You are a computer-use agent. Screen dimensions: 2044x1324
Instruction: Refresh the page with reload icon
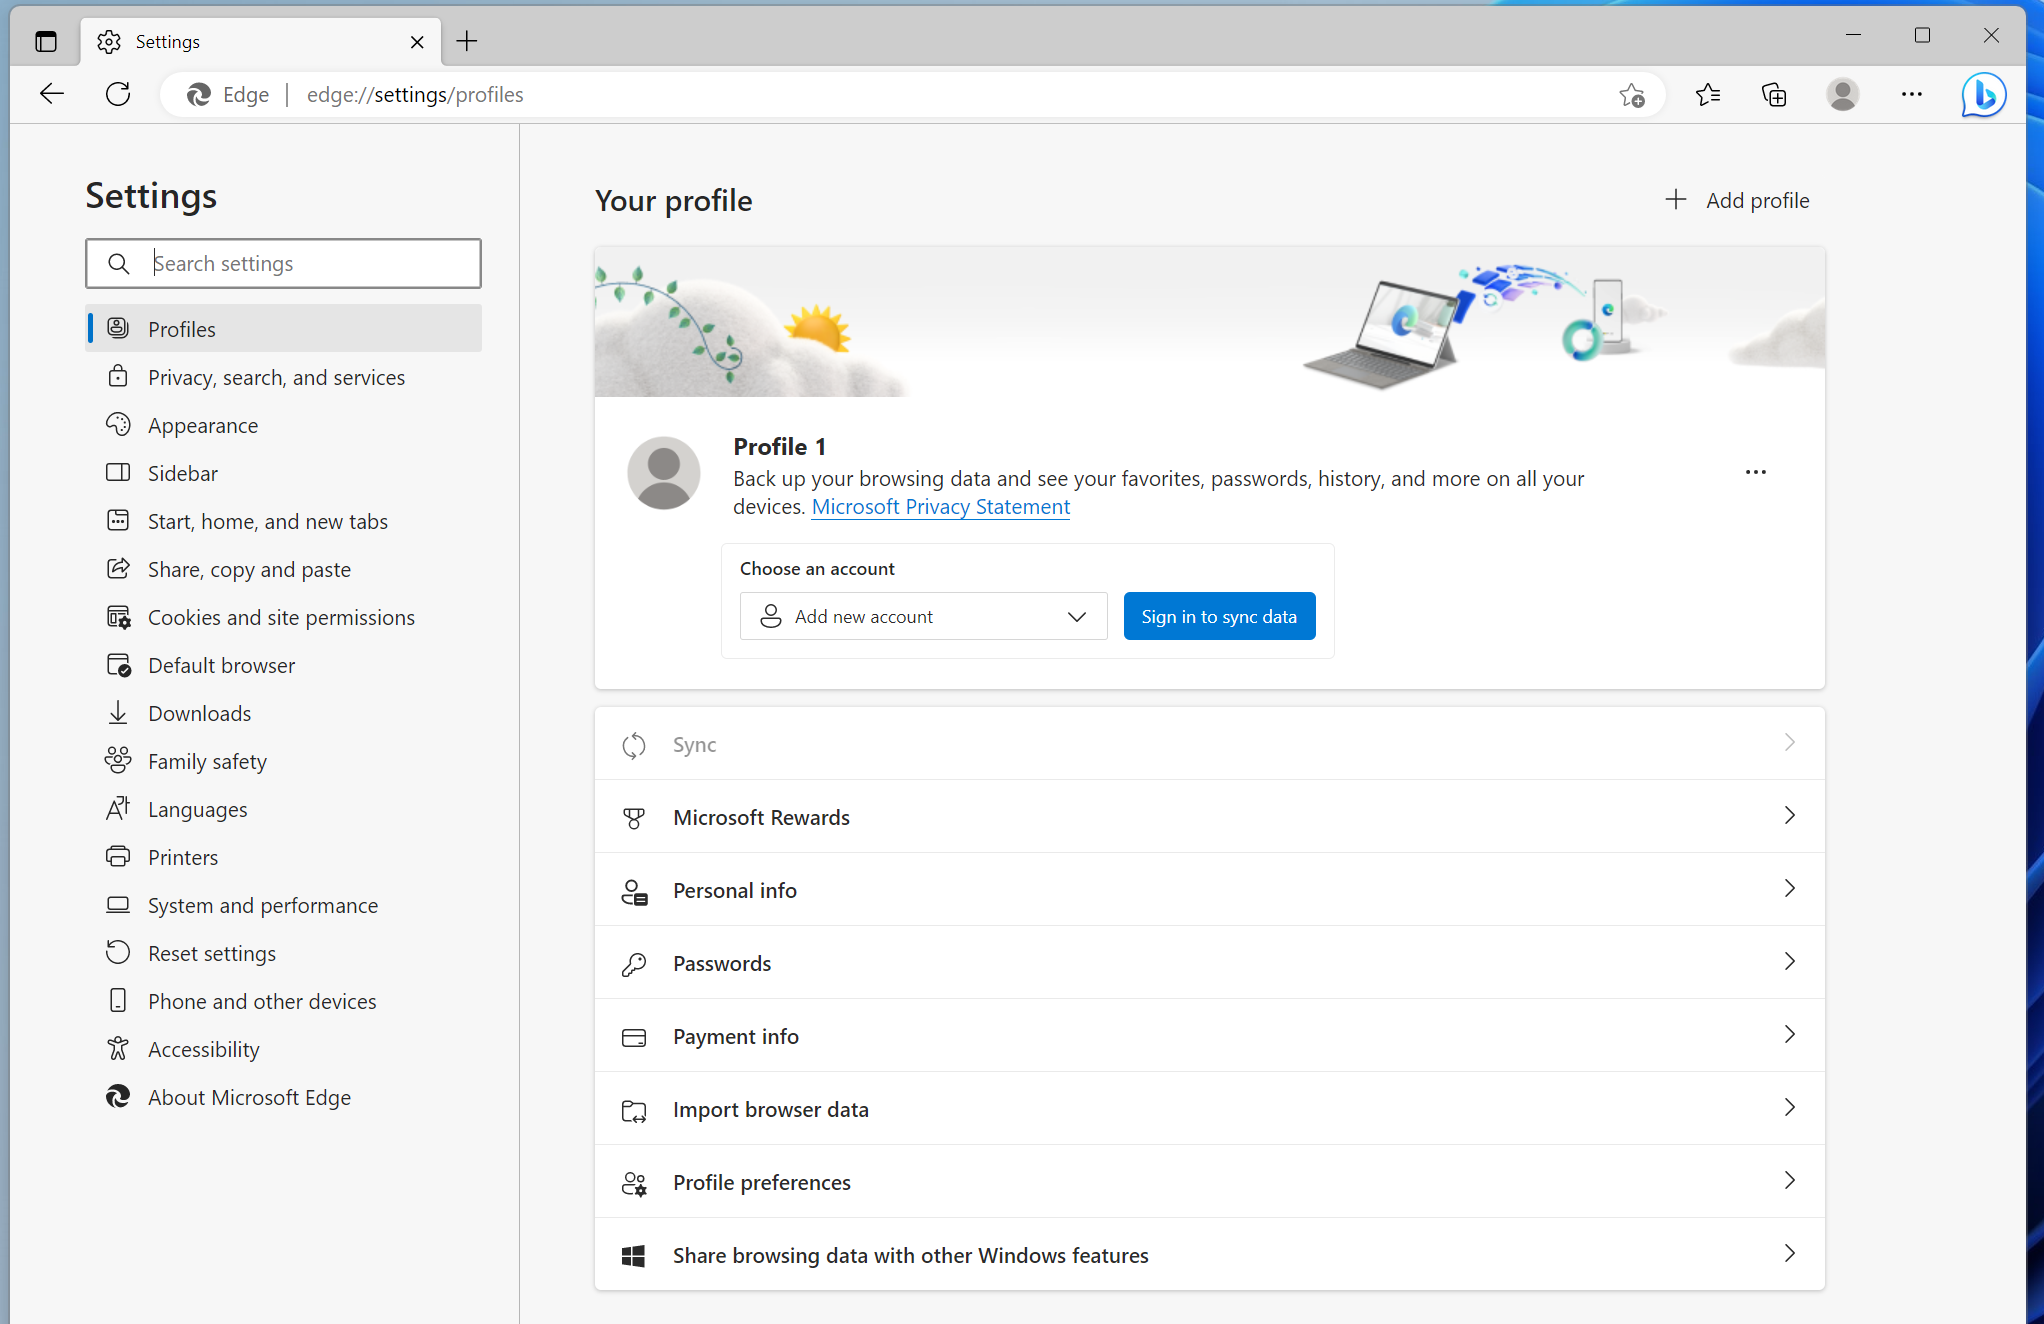(x=118, y=94)
